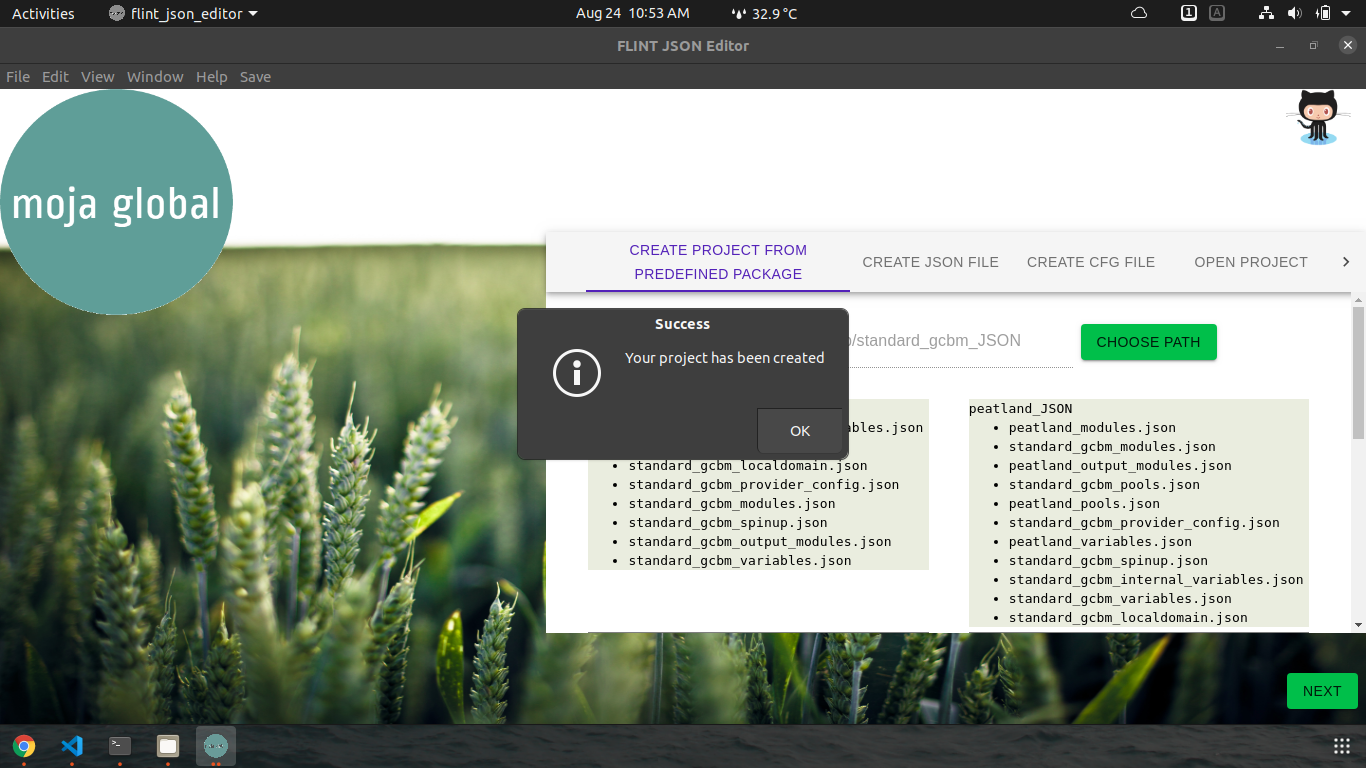Launch Chrome from the dock
Image resolution: width=1366 pixels, height=768 pixels.
point(25,745)
